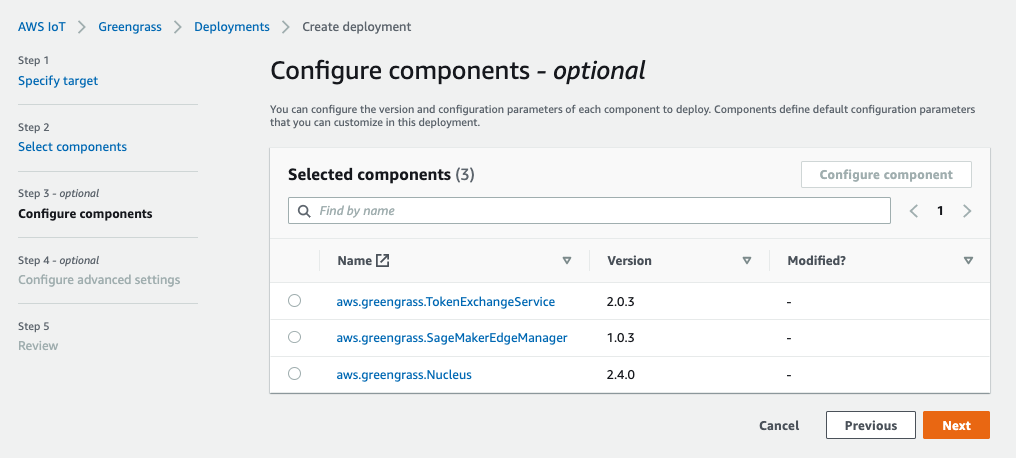Image resolution: width=1016 pixels, height=458 pixels.
Task: Click the Name column header
Action: coord(354,260)
